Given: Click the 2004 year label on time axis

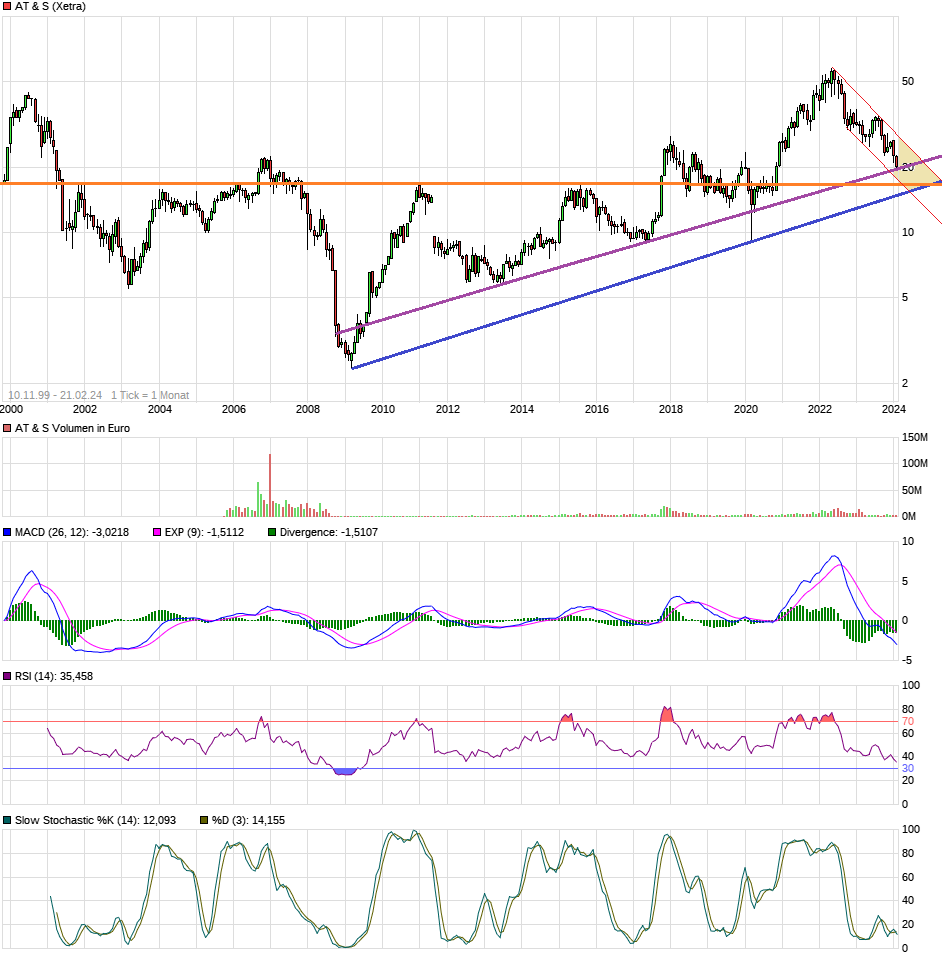Looking at the screenshot, I should [x=159, y=409].
